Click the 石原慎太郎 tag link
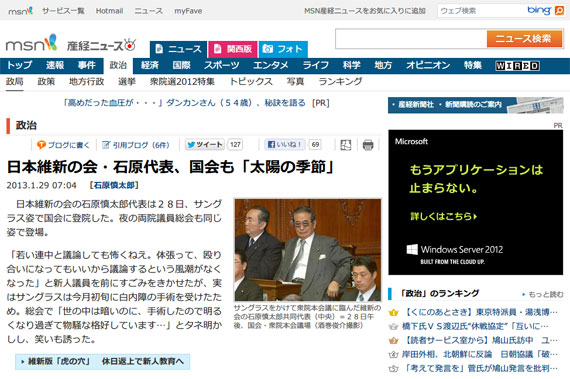Image resolution: width=570 pixels, height=379 pixels. [x=114, y=185]
